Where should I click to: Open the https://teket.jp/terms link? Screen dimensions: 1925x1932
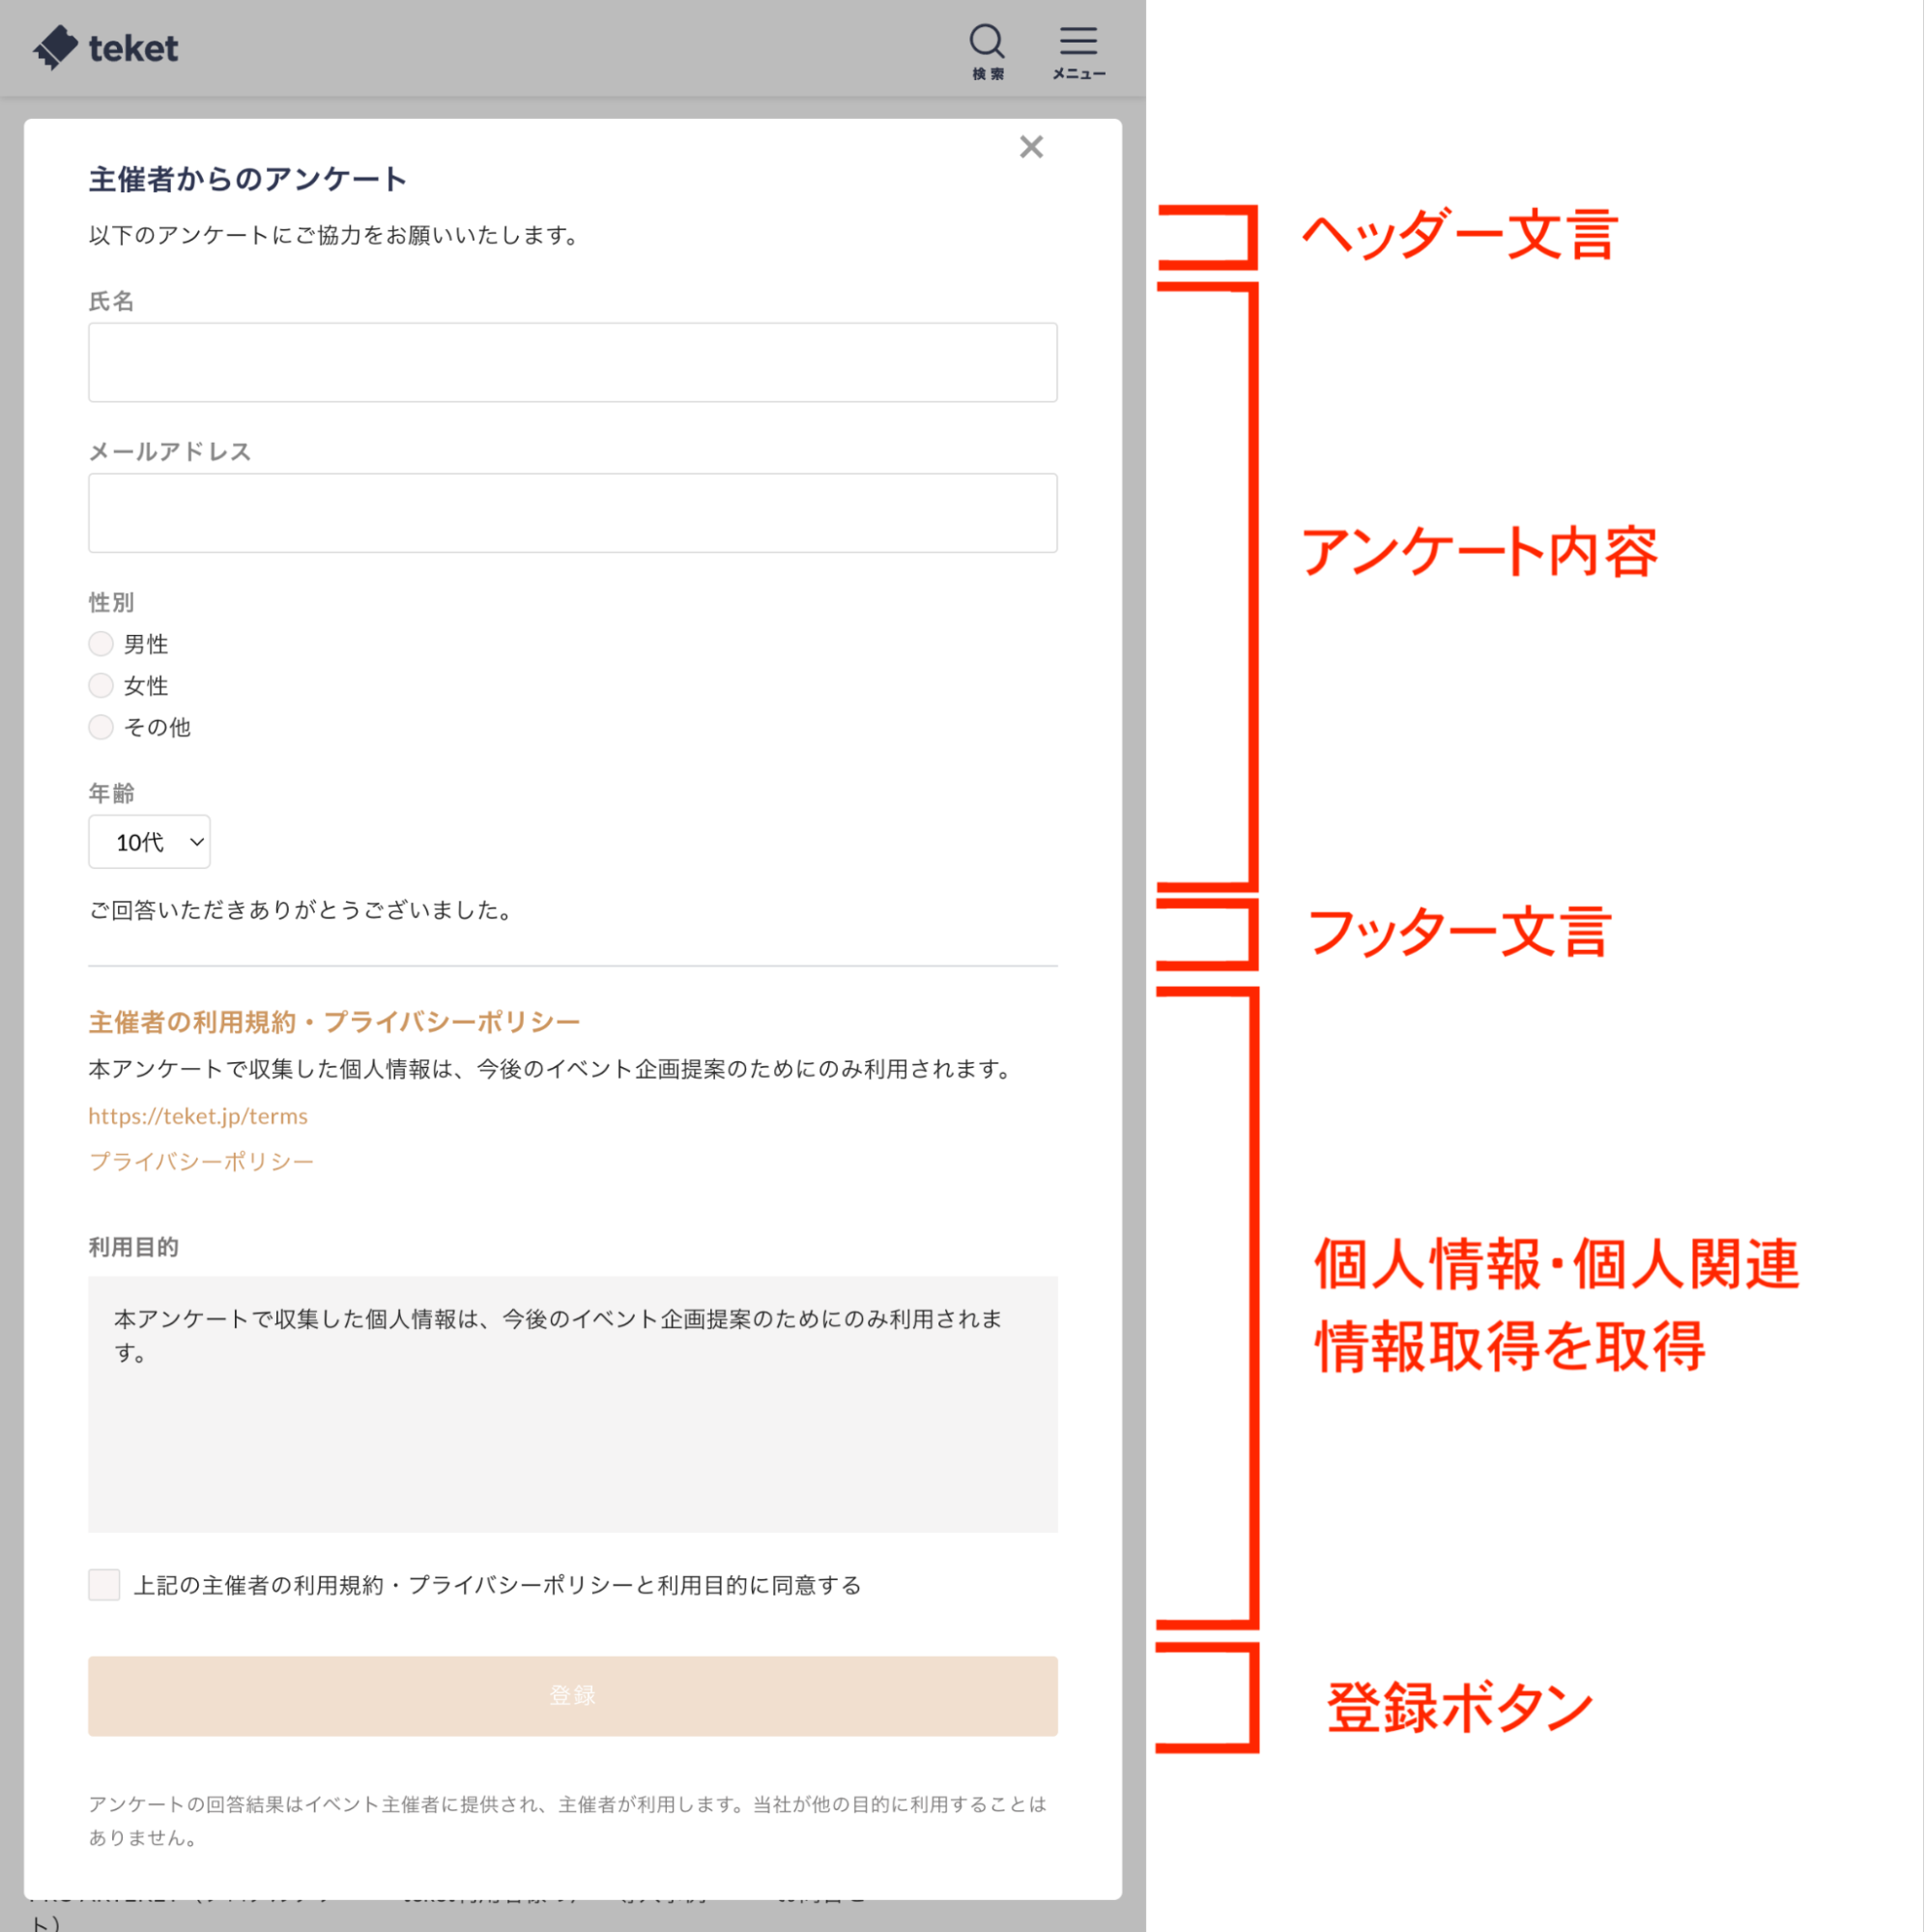[198, 1116]
